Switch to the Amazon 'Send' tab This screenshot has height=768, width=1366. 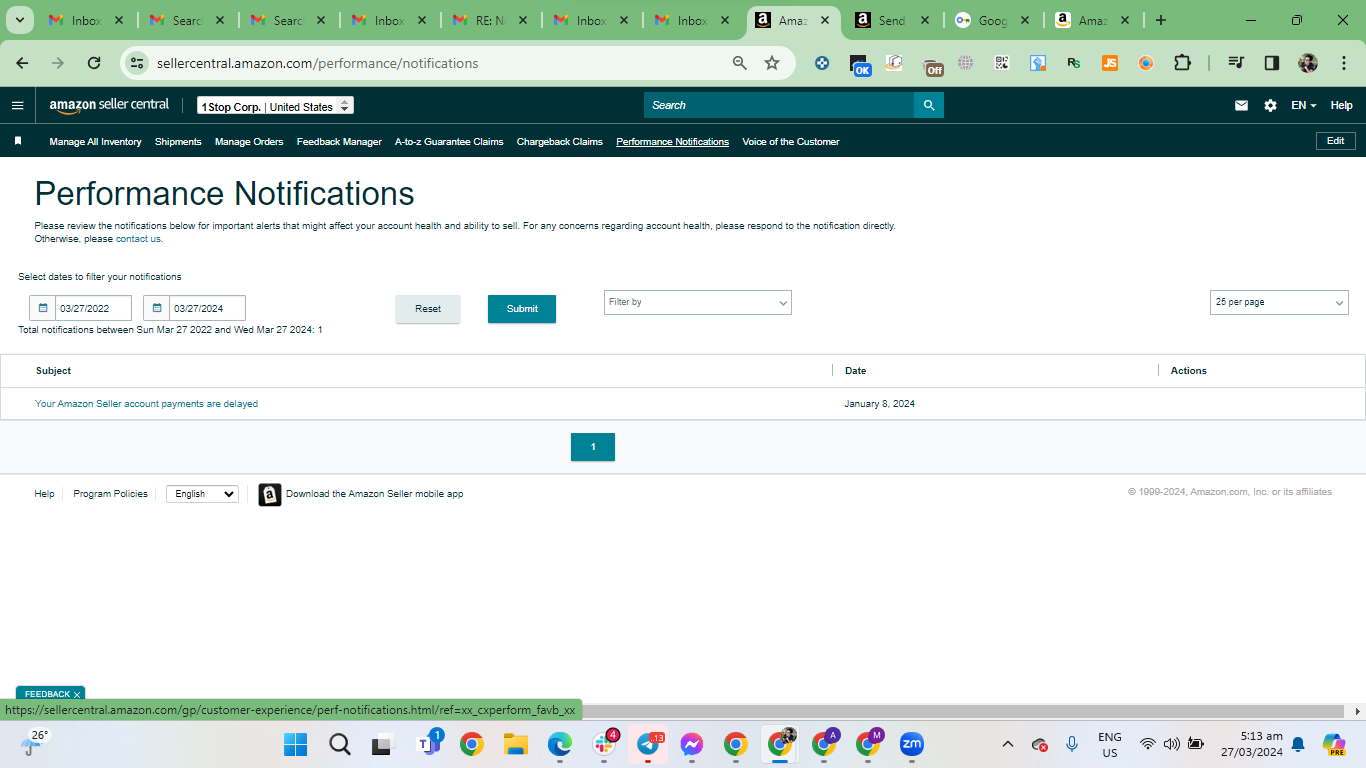(x=892, y=20)
